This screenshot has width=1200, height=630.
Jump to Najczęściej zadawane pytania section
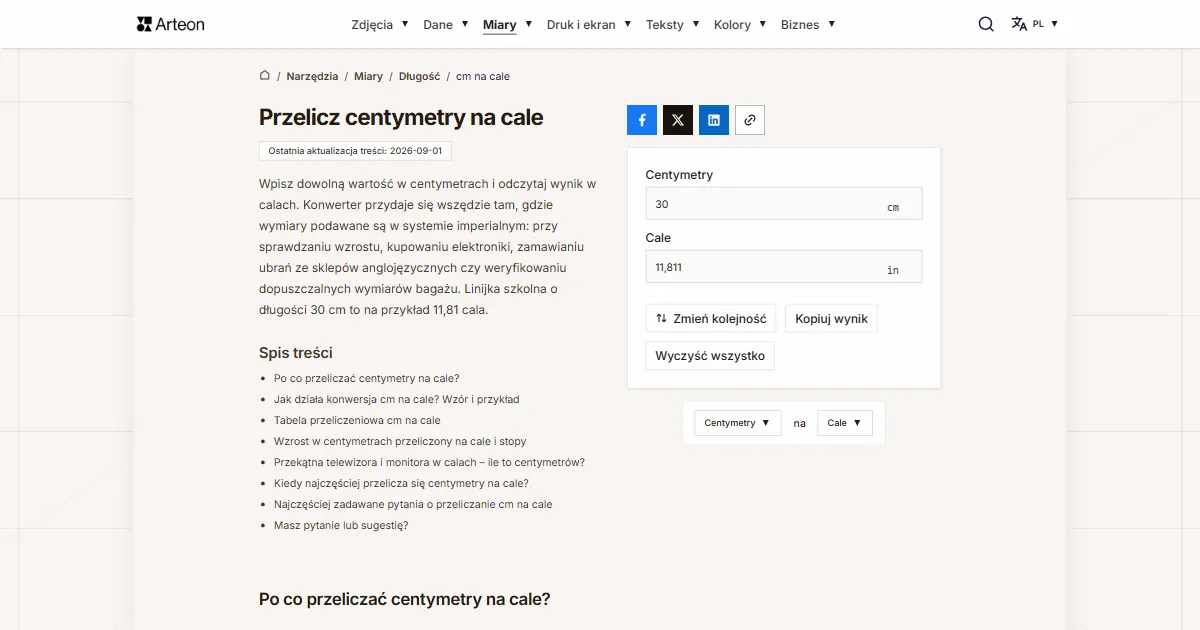coord(413,504)
